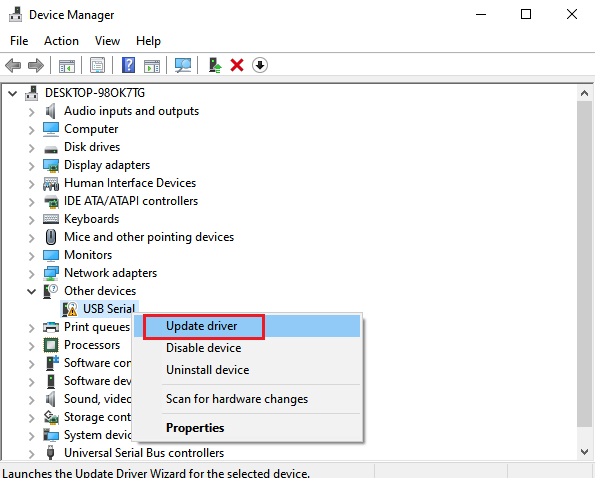595x482 pixels.
Task: Collapse the Other devices node
Action: (x=31, y=291)
